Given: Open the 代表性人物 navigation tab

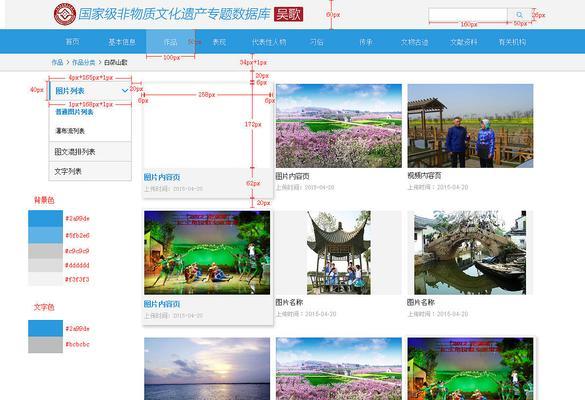Looking at the screenshot, I should click(269, 42).
